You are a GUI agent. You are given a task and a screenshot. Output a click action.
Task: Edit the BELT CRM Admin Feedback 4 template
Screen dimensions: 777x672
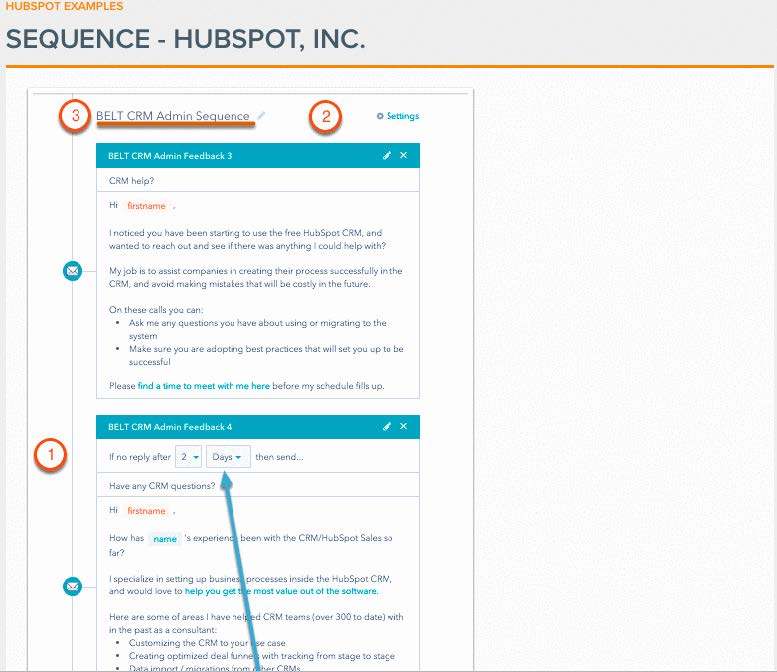(x=387, y=427)
